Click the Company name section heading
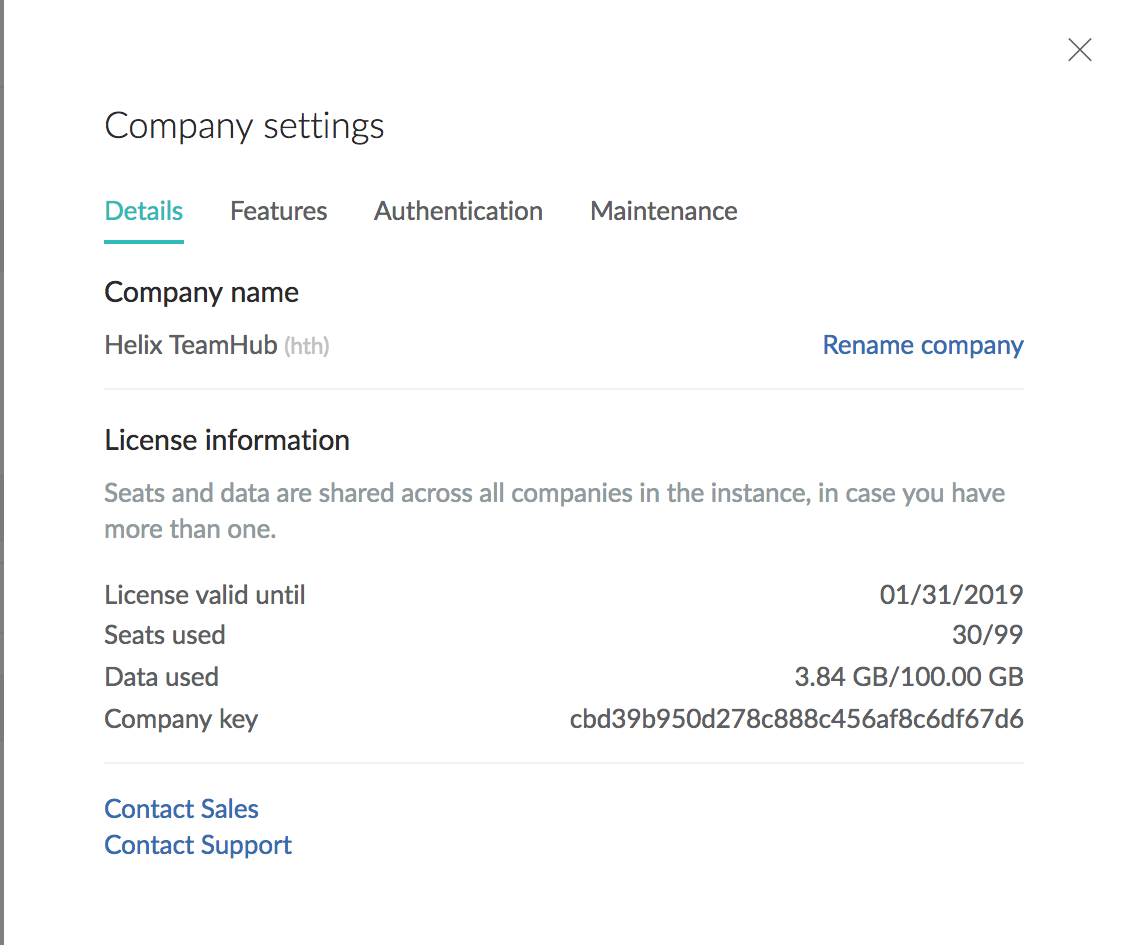The width and height of the screenshot is (1124, 945). pyautogui.click(x=201, y=292)
